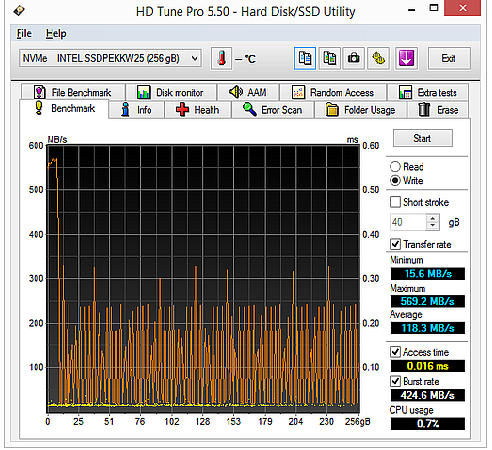Open the File menu
Viewport: 492px width, 450px height.
(24, 34)
